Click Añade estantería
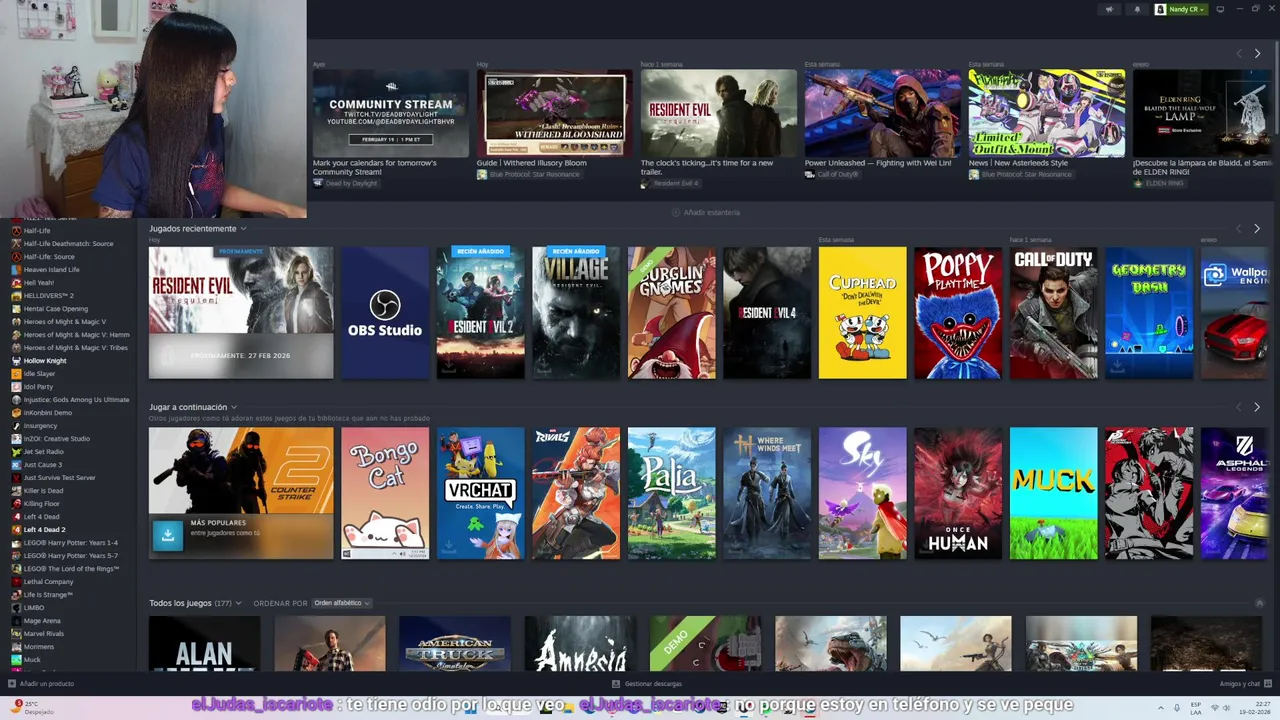Viewport: 1280px width, 720px height. coord(706,213)
